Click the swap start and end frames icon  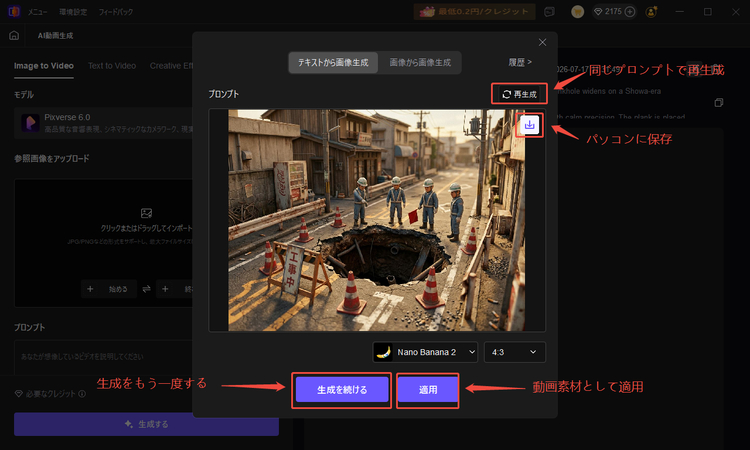pos(146,289)
